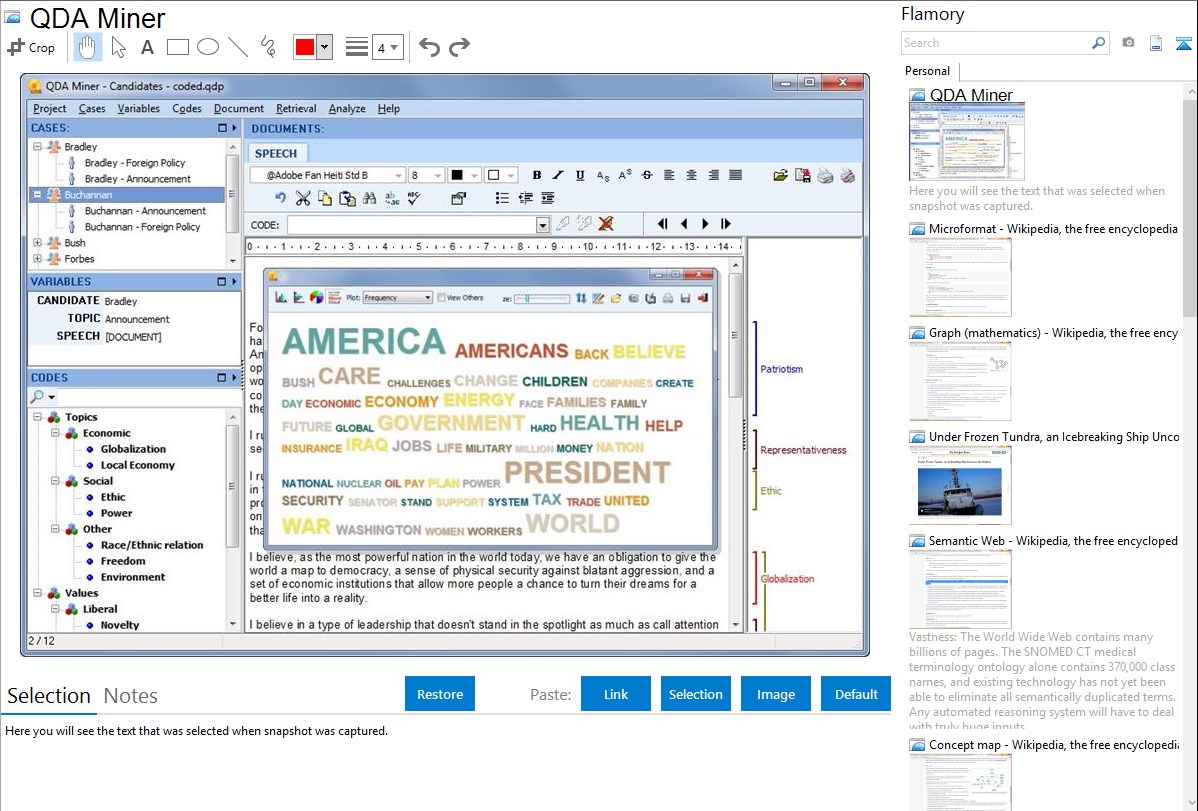
Task: Enable the View Others checkbox
Action: 442,297
